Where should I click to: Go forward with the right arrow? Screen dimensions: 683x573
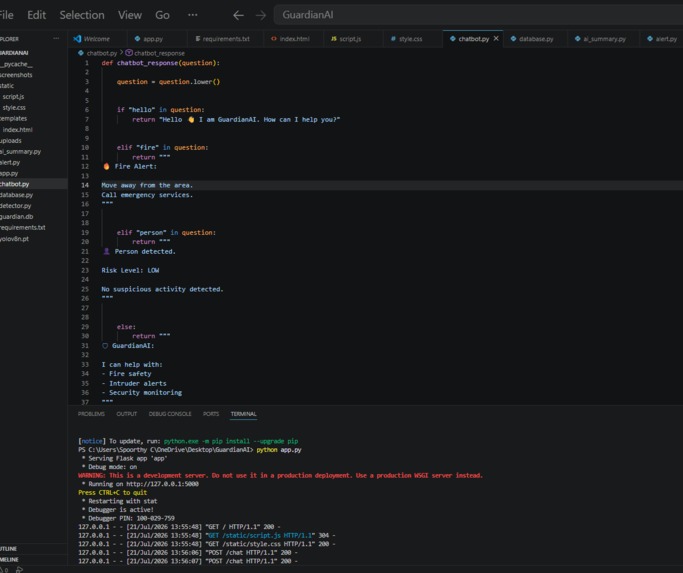point(261,15)
